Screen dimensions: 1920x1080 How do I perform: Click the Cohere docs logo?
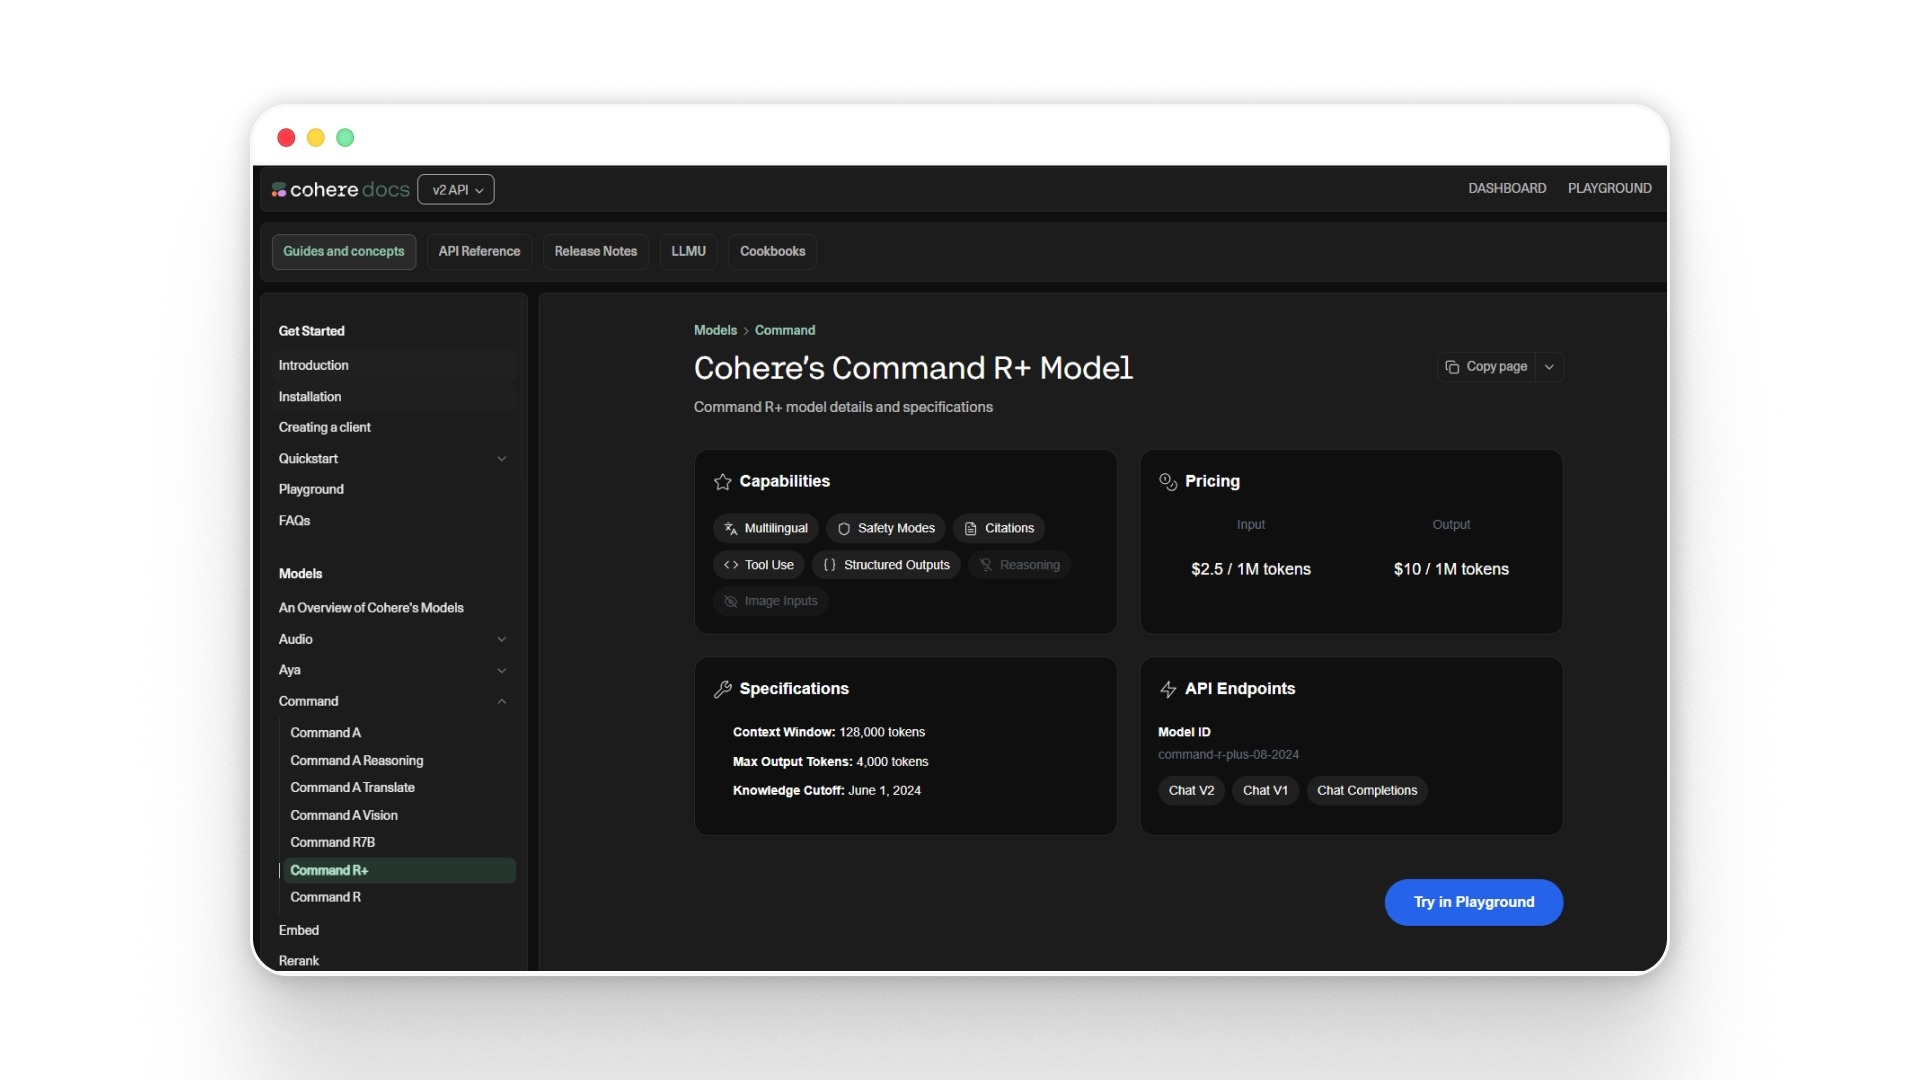(x=340, y=189)
